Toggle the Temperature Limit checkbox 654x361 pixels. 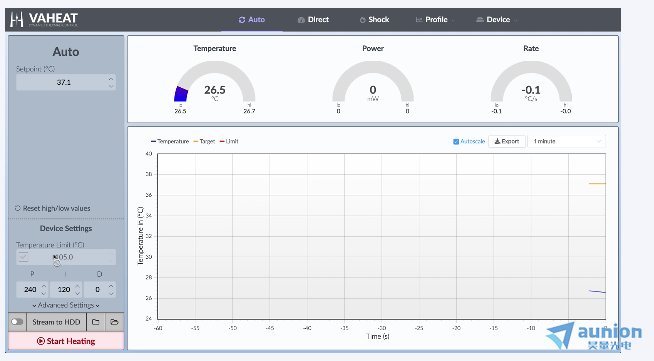[x=23, y=257]
